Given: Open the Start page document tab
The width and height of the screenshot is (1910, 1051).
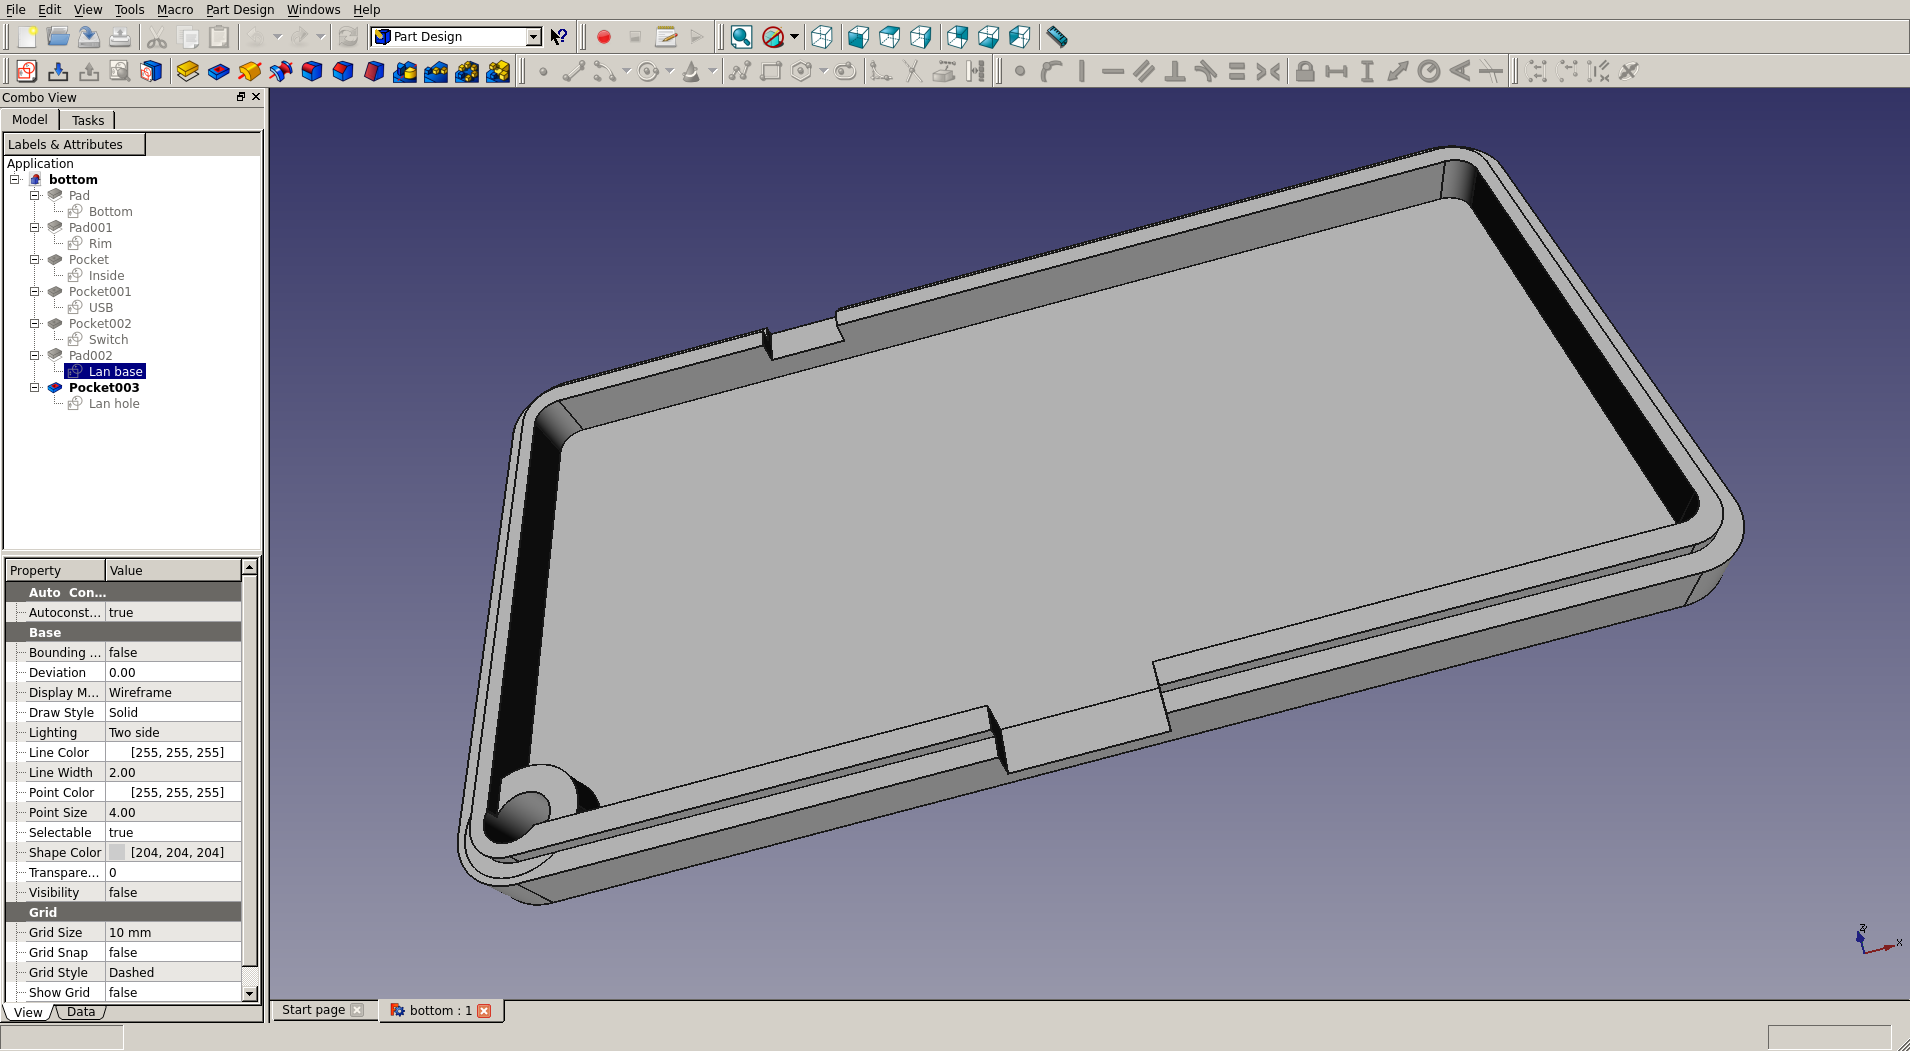Looking at the screenshot, I should coord(314,1010).
